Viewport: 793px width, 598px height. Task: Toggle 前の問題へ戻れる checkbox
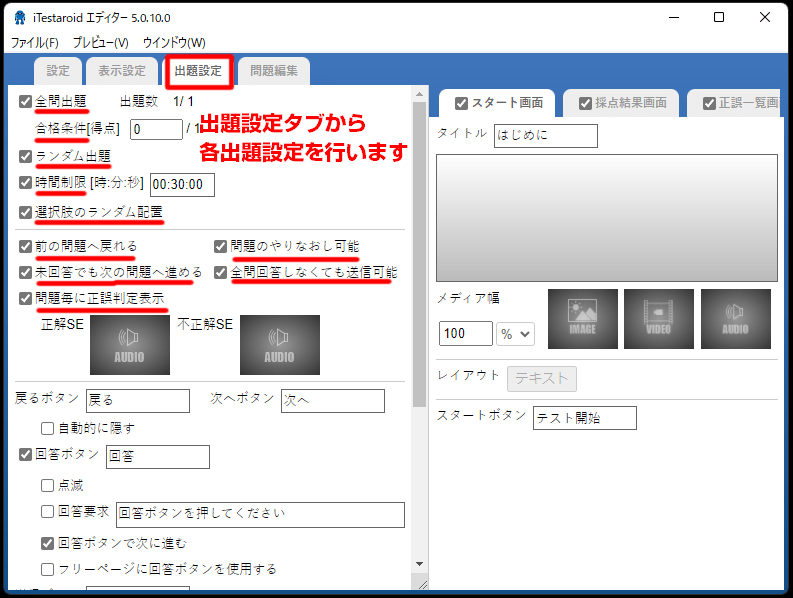coord(25,246)
